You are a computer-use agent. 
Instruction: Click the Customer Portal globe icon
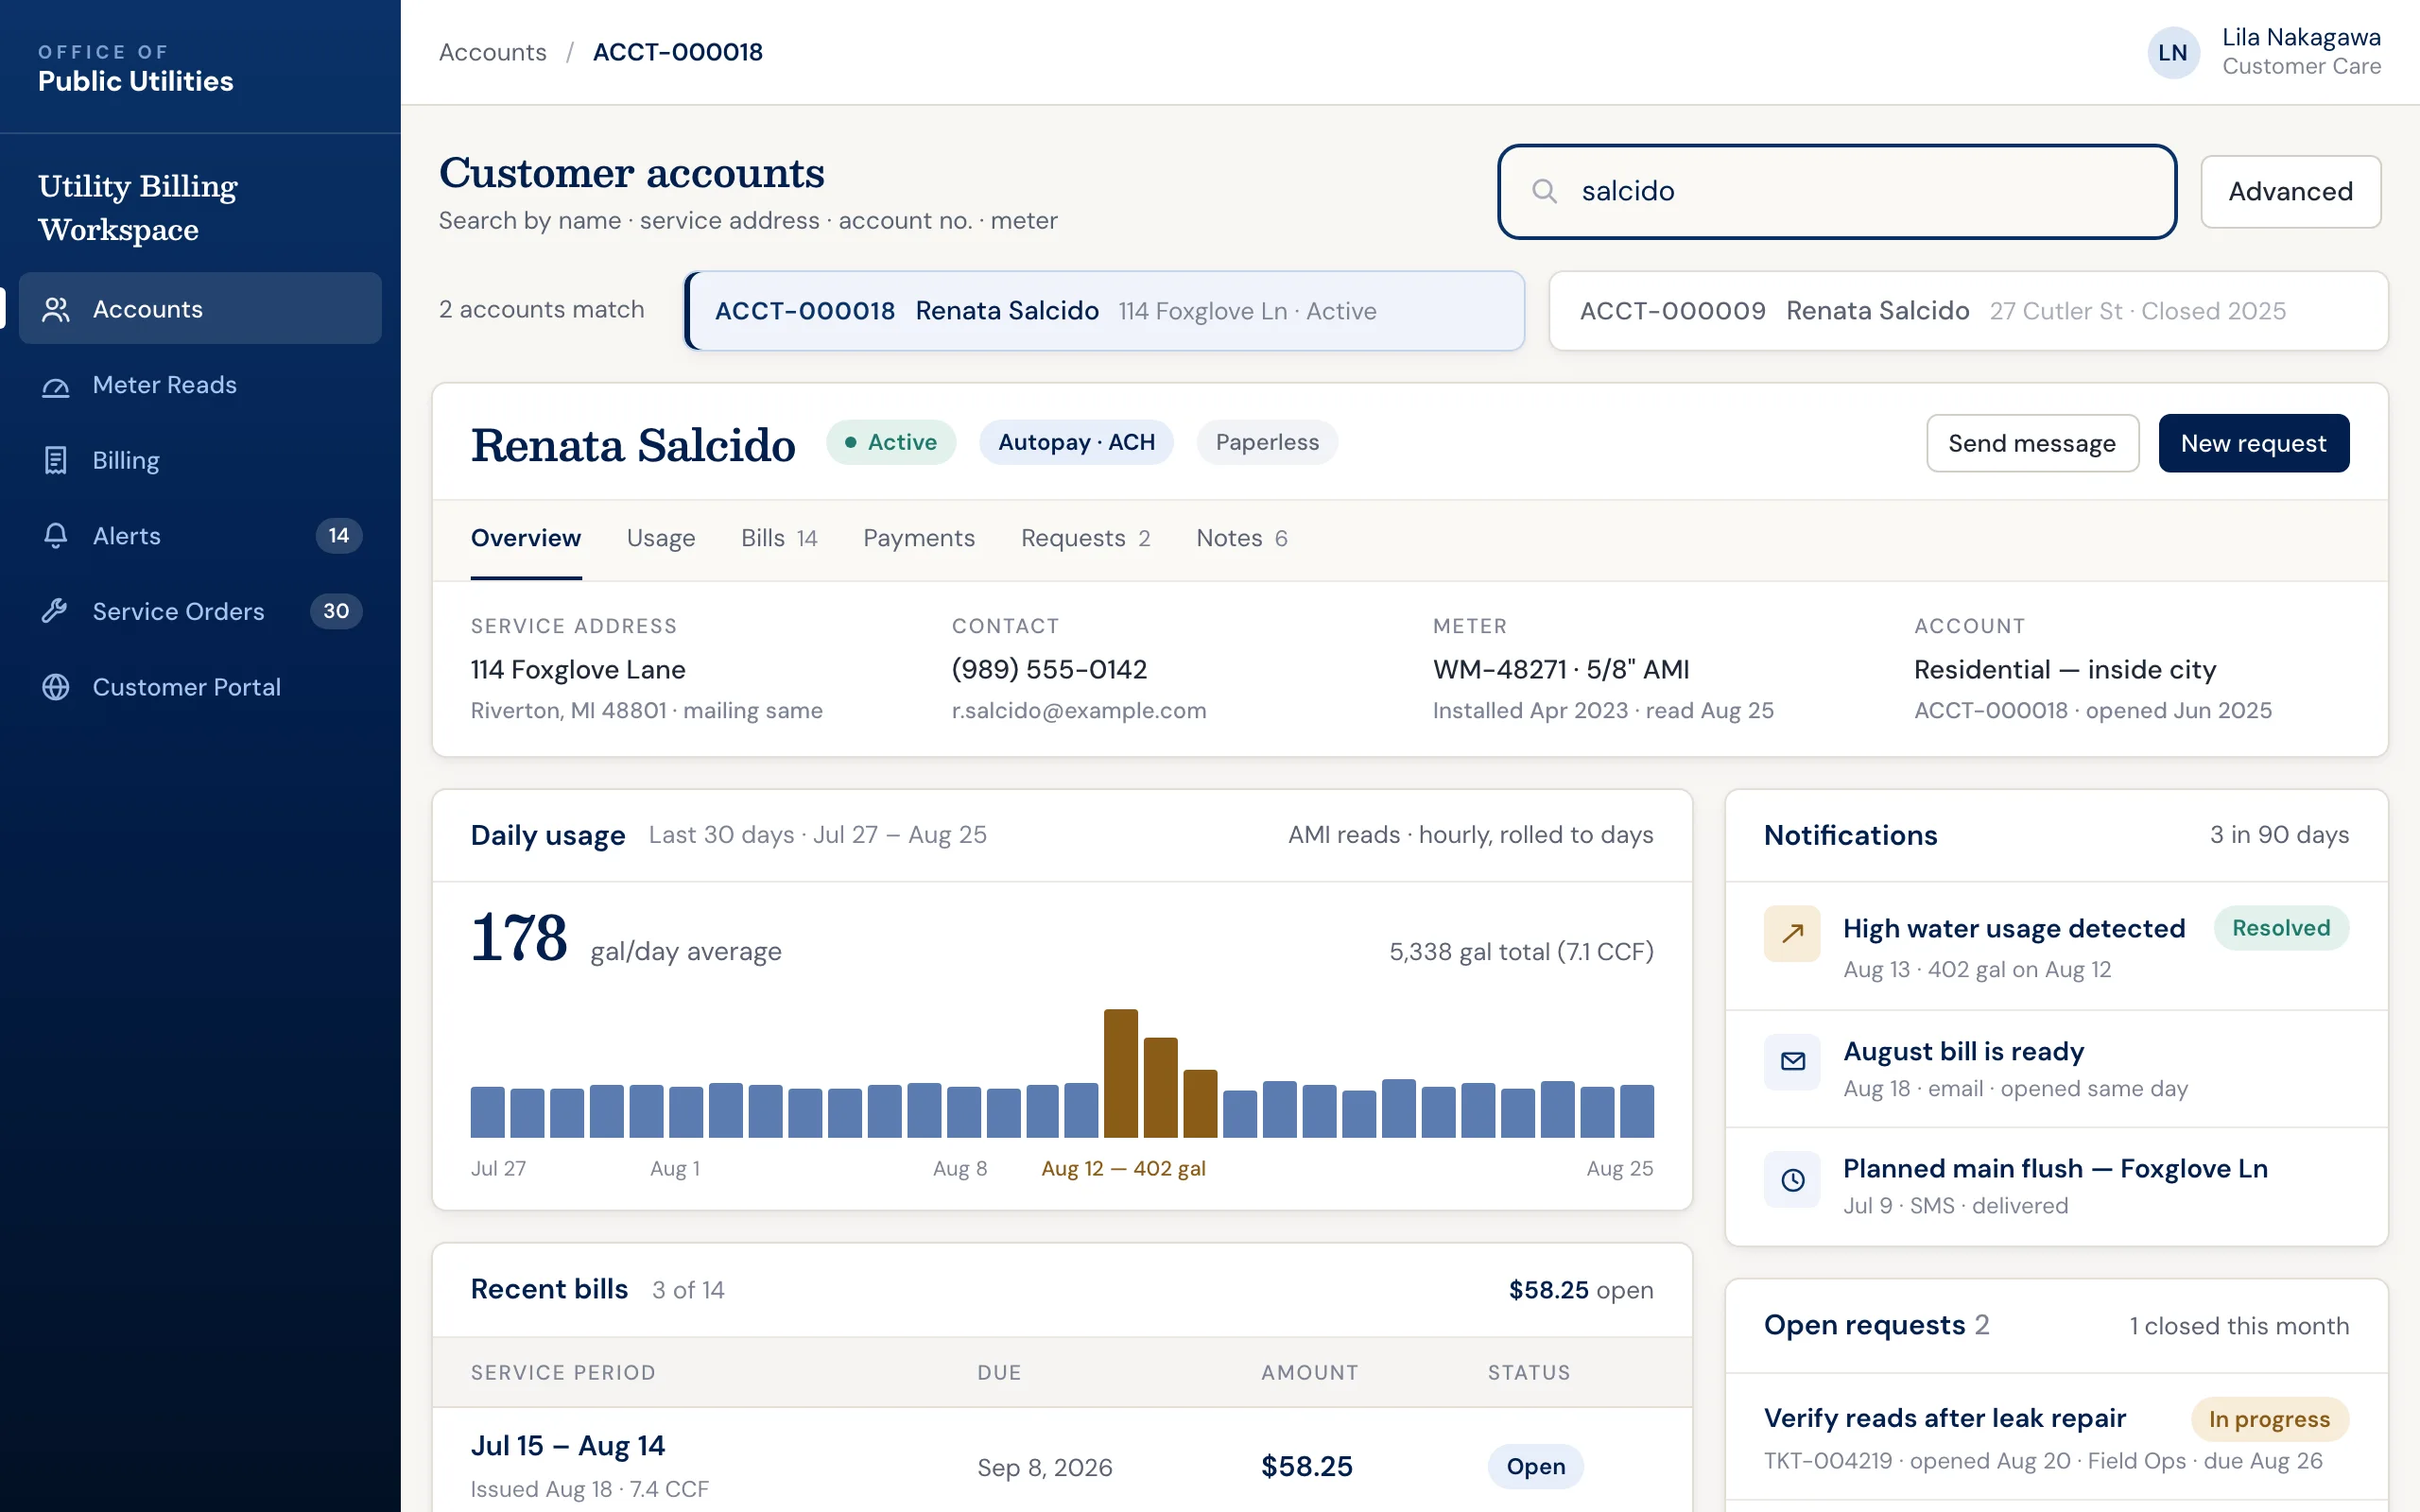pyautogui.click(x=56, y=687)
